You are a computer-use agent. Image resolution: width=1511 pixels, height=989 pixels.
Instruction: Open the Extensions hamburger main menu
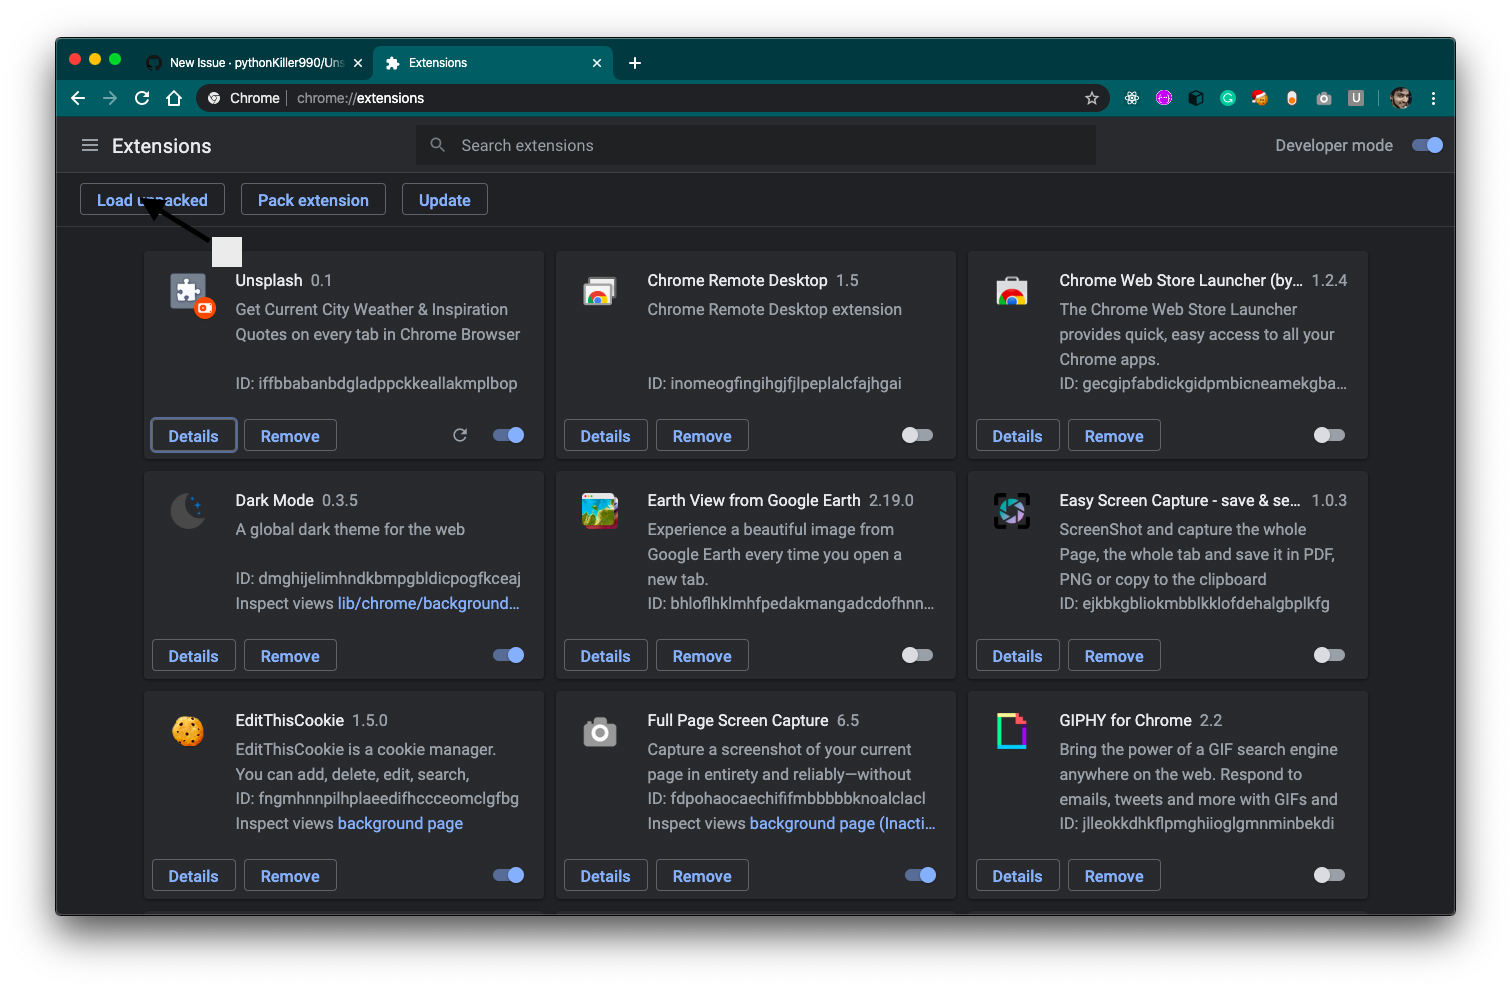pos(90,146)
